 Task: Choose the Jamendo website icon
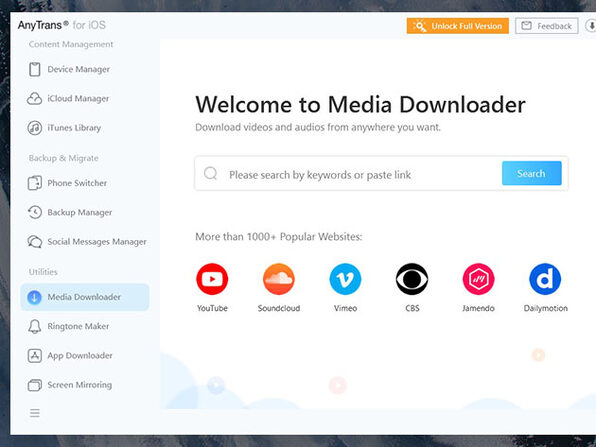click(479, 279)
